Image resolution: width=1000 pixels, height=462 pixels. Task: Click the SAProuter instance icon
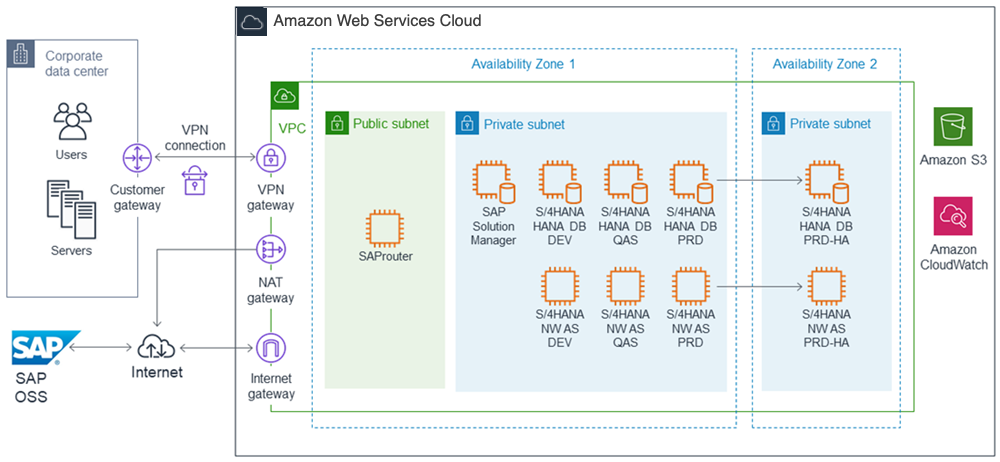coord(385,227)
